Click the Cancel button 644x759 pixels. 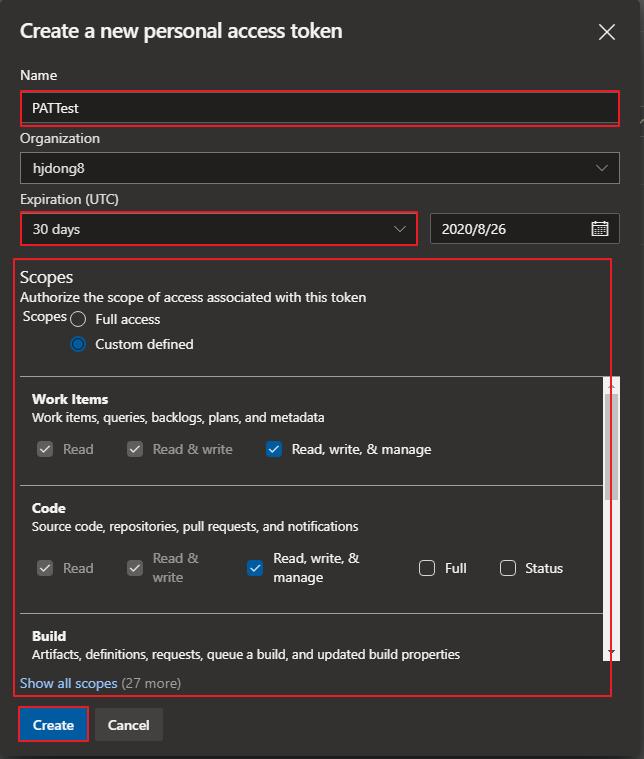tap(129, 725)
